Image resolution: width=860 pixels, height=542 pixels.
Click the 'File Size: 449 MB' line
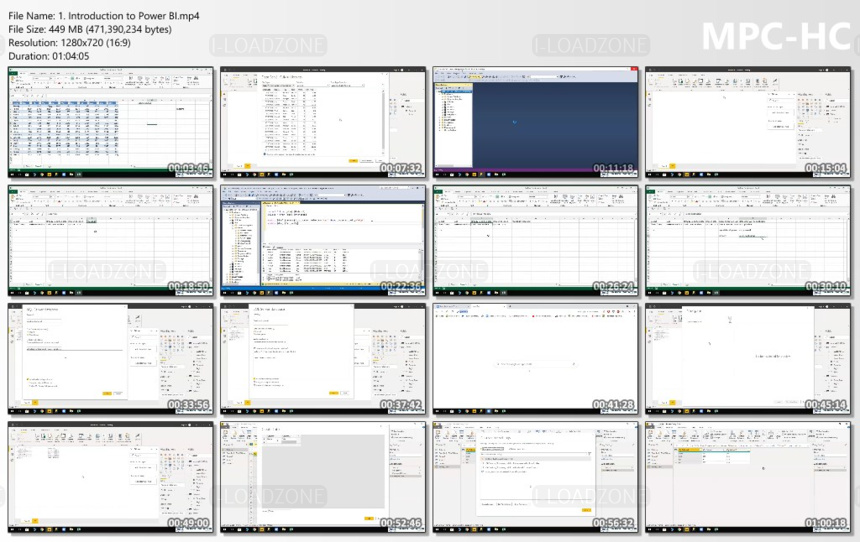[90, 29]
